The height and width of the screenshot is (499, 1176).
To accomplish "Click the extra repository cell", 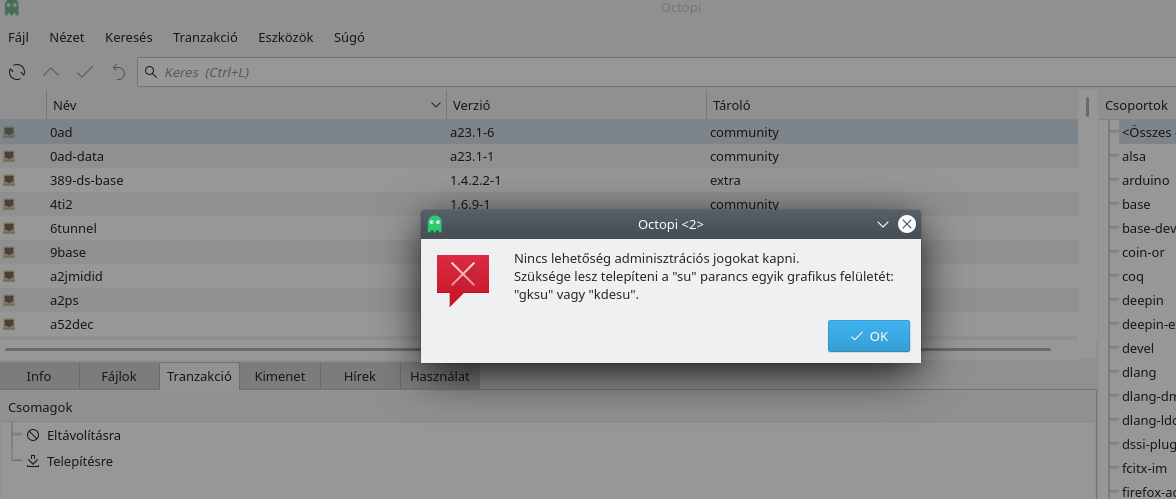I will click(x=725, y=180).
